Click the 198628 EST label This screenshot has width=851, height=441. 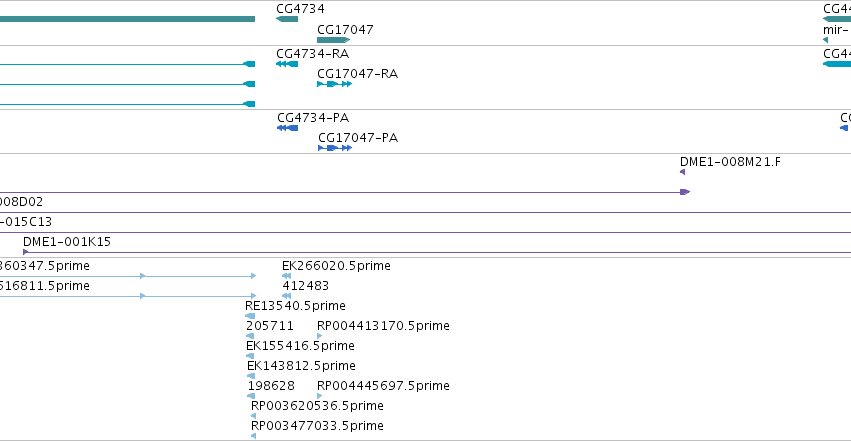pos(271,386)
